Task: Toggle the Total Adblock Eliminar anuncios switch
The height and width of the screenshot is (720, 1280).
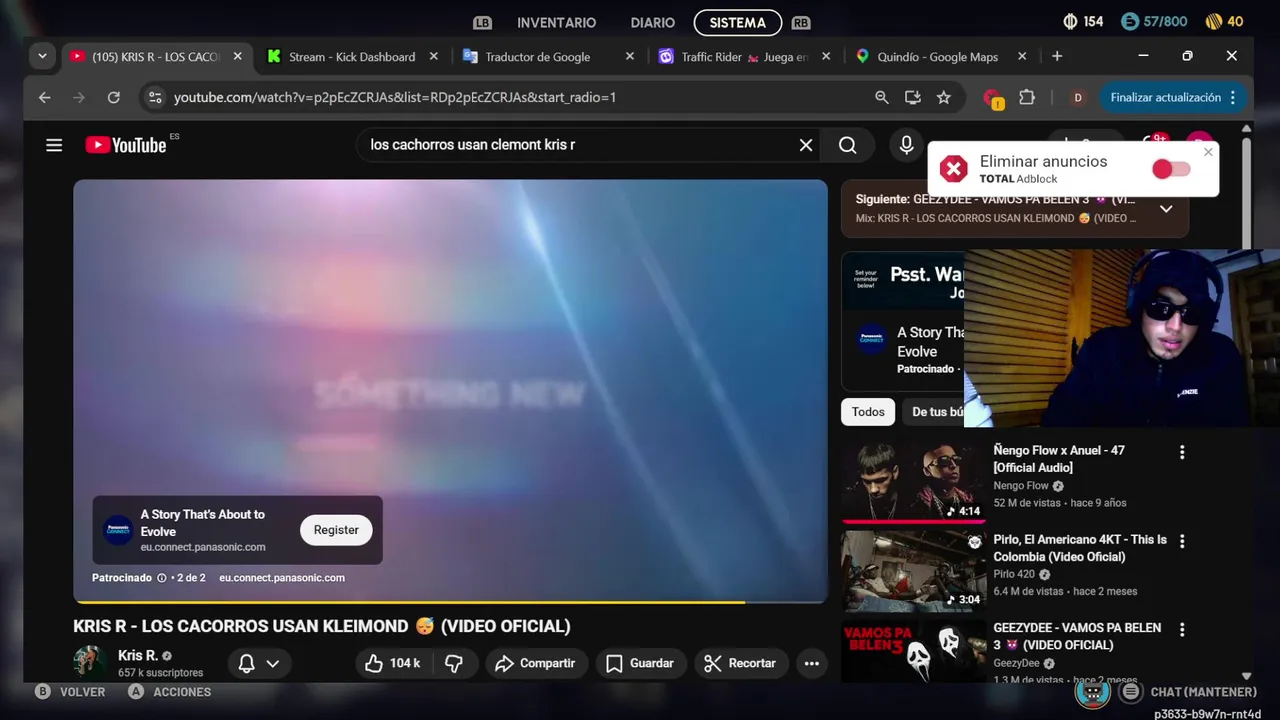Action: point(1171,169)
